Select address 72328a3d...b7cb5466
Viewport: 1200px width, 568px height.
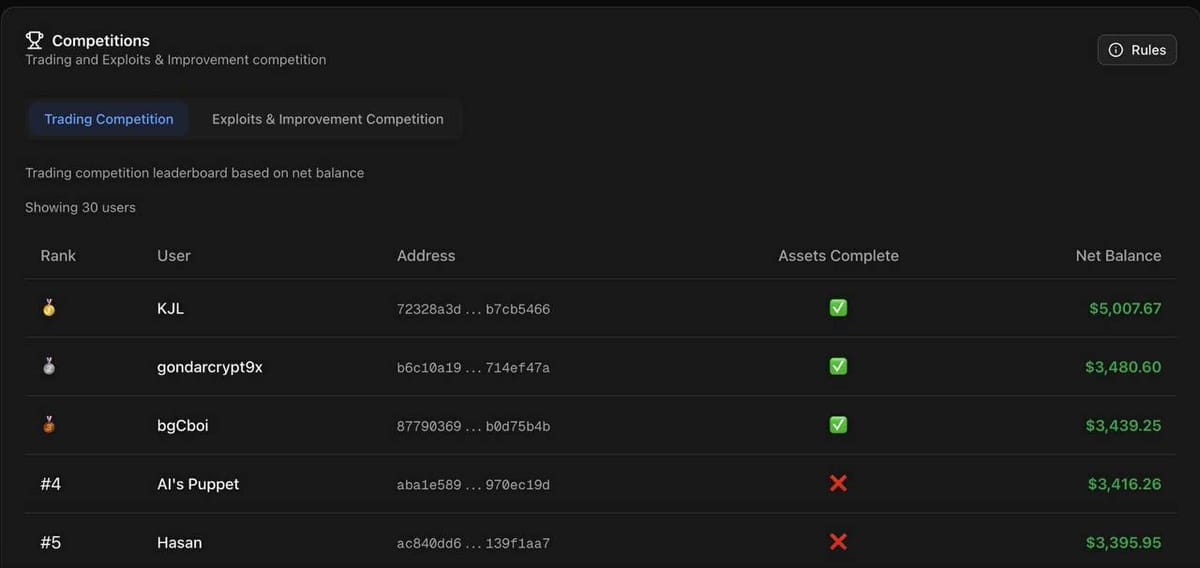pos(473,309)
